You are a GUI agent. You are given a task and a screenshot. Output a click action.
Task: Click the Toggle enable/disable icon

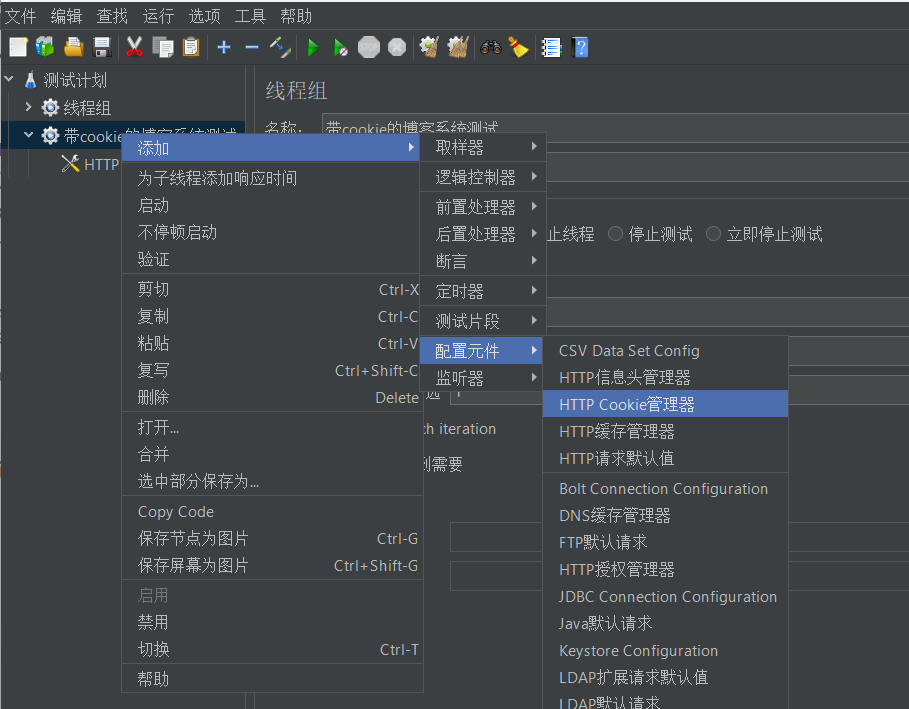(x=280, y=47)
